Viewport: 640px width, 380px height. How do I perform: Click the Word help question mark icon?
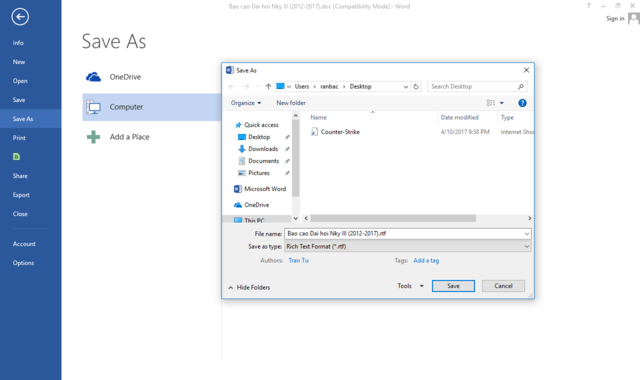click(x=588, y=6)
